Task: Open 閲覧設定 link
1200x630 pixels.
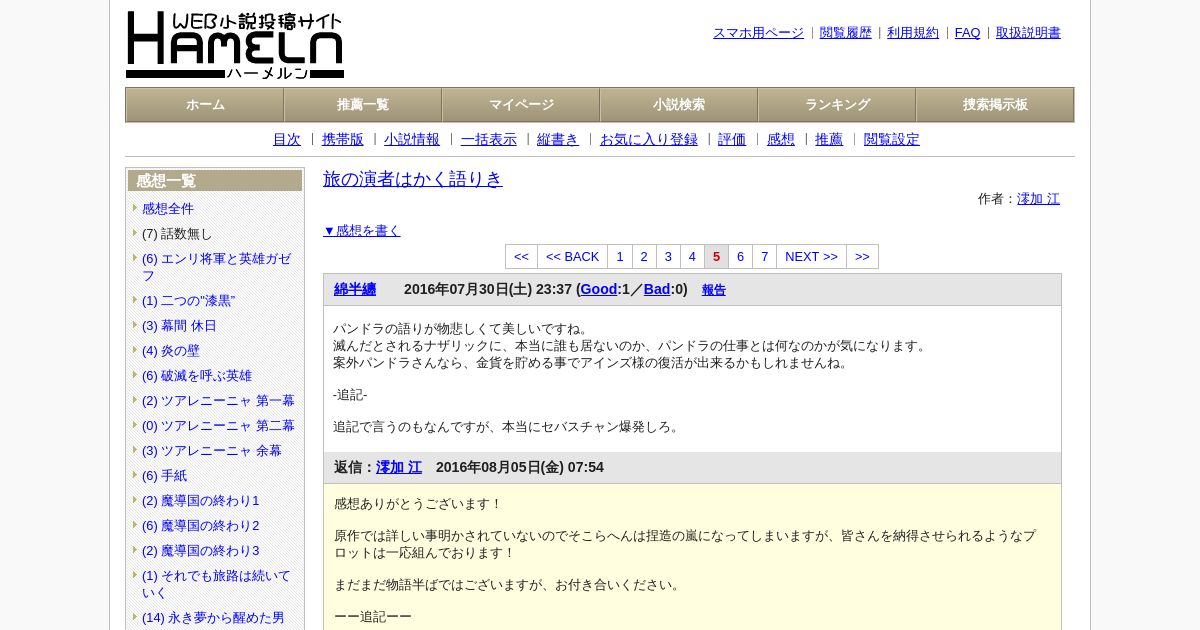Action: [892, 140]
